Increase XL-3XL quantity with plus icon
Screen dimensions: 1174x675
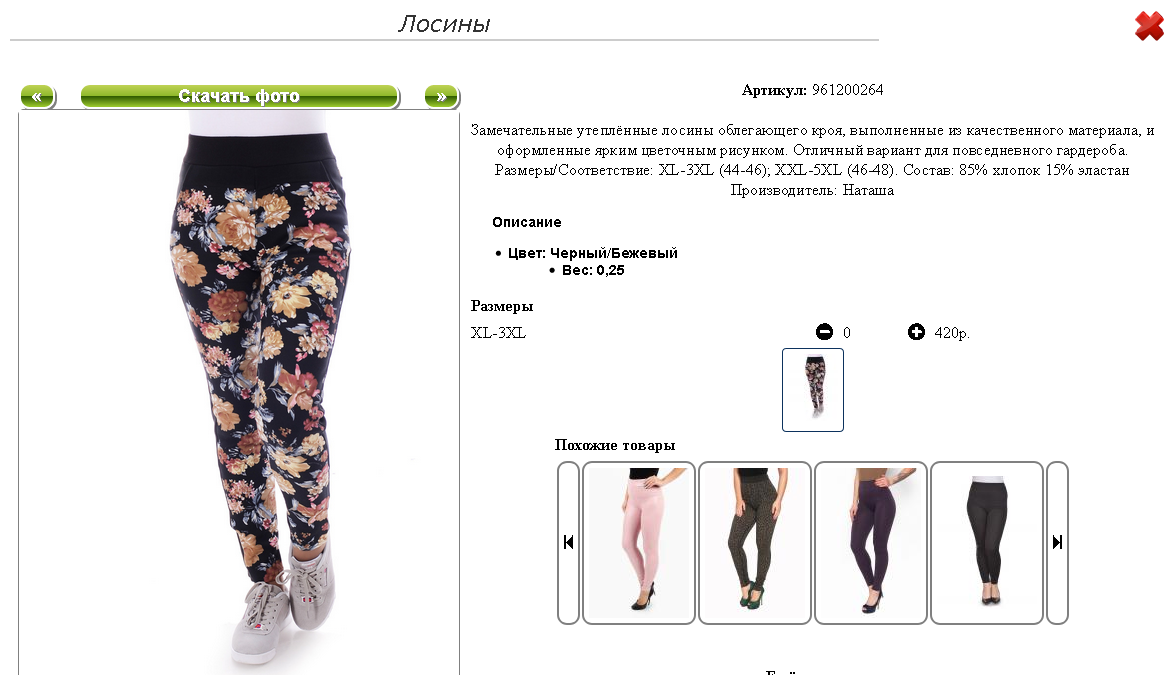click(x=916, y=332)
